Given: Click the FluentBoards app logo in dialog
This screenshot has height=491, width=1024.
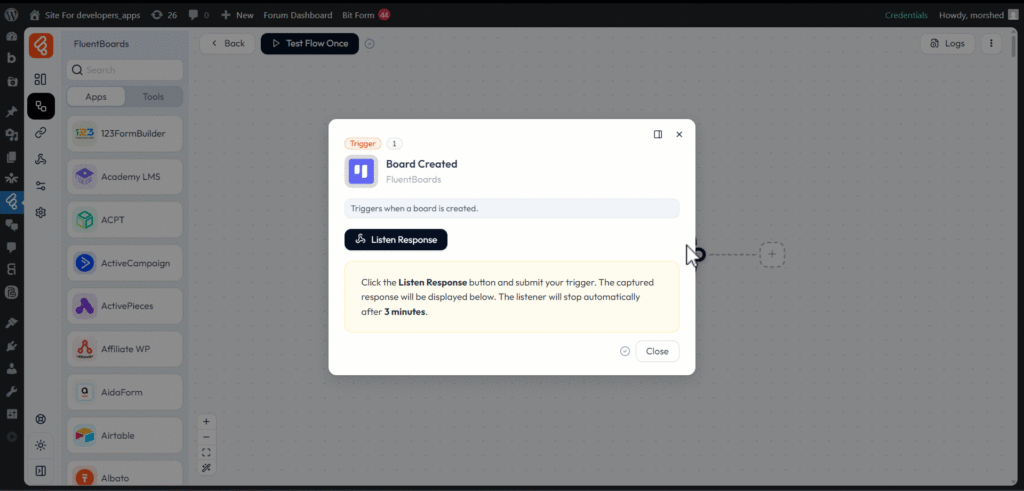Looking at the screenshot, I should pyautogui.click(x=361, y=172).
